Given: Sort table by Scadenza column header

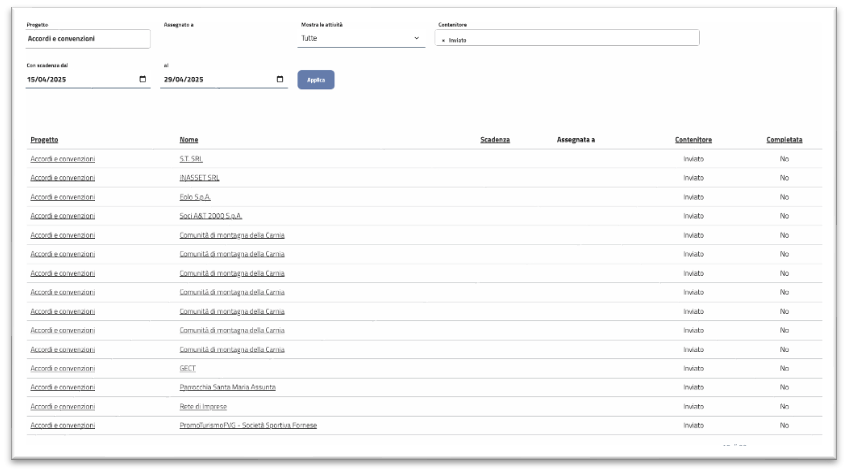Looking at the screenshot, I should 495,140.
